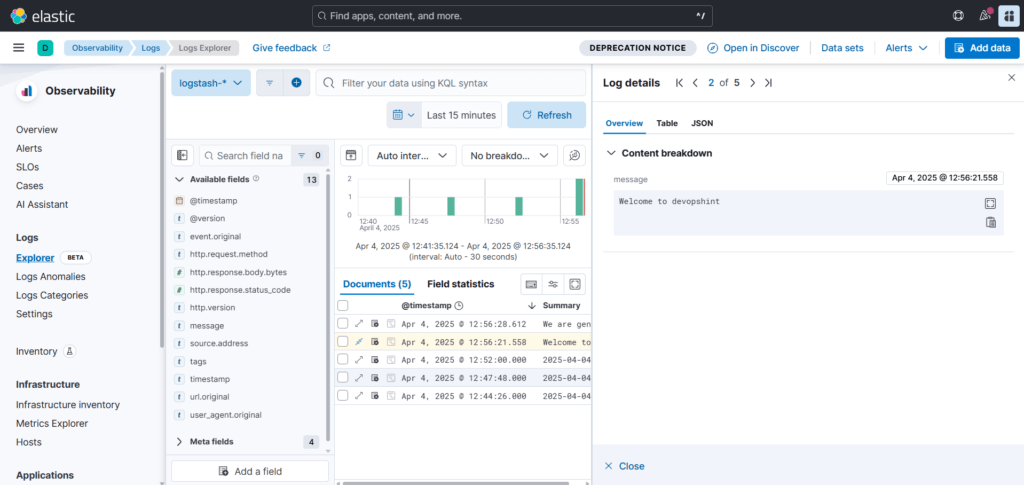Expand message content to fullscreen

click(990, 204)
